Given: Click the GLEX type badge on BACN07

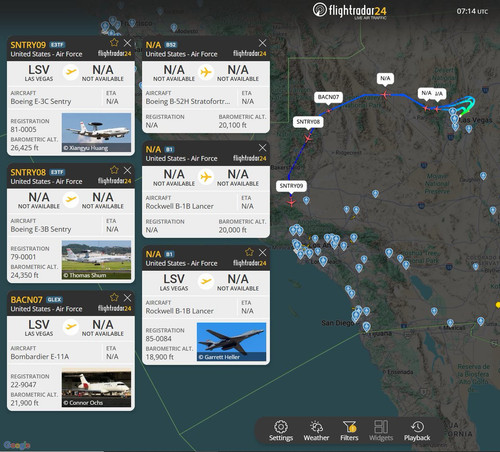Looking at the screenshot, I should [x=54, y=300].
